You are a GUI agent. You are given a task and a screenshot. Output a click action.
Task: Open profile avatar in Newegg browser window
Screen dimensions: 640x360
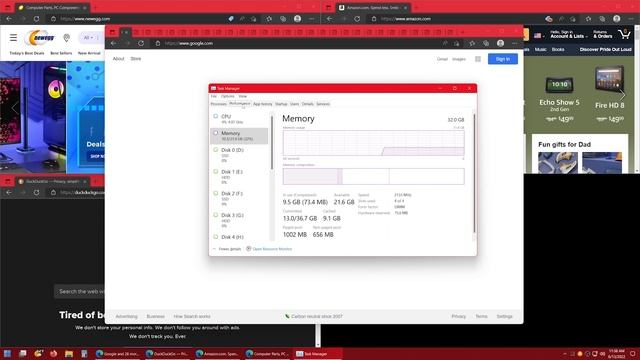298,19
